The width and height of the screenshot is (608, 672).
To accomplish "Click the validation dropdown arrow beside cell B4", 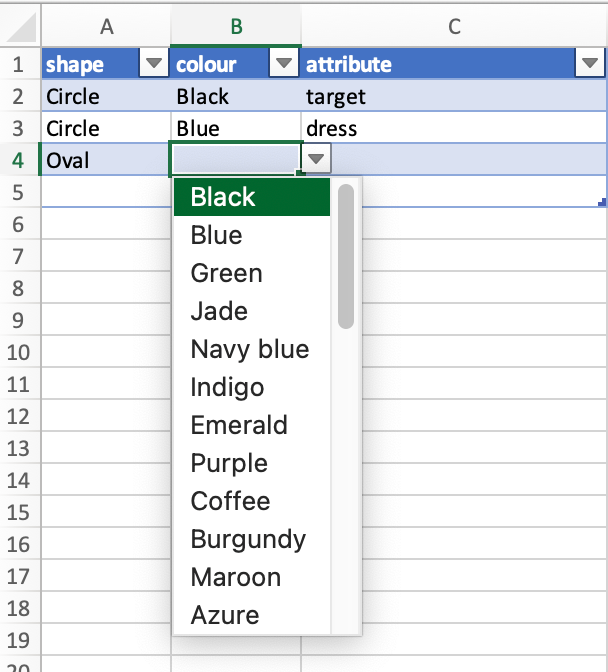I will 316,159.
